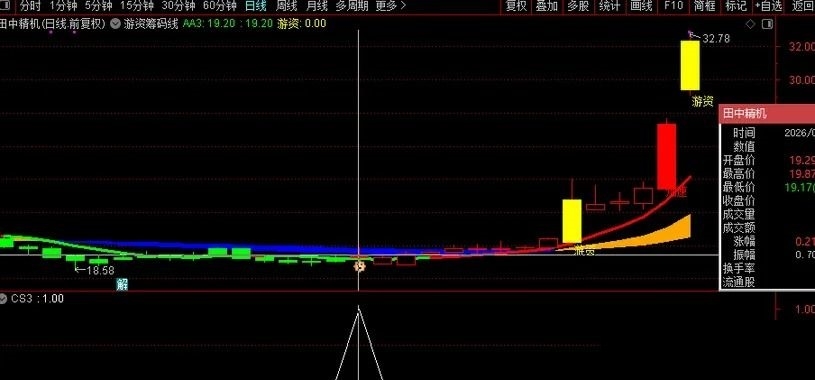The width and height of the screenshot is (815, 380).
Task: Click the 复权 button
Action: pos(516,6)
